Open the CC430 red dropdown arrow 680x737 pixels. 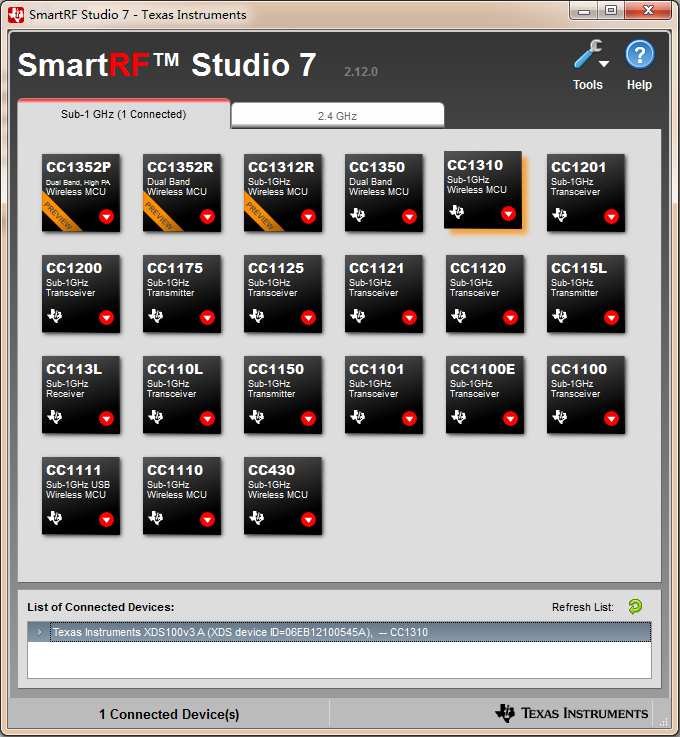pyautogui.click(x=308, y=519)
